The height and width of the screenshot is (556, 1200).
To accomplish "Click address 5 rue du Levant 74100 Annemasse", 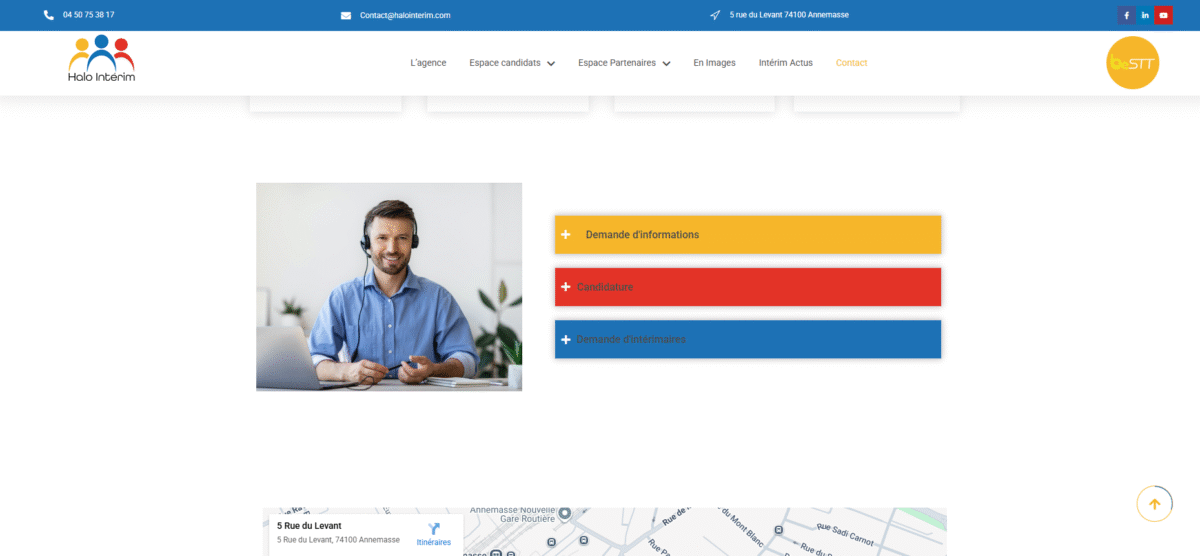I will pos(789,15).
